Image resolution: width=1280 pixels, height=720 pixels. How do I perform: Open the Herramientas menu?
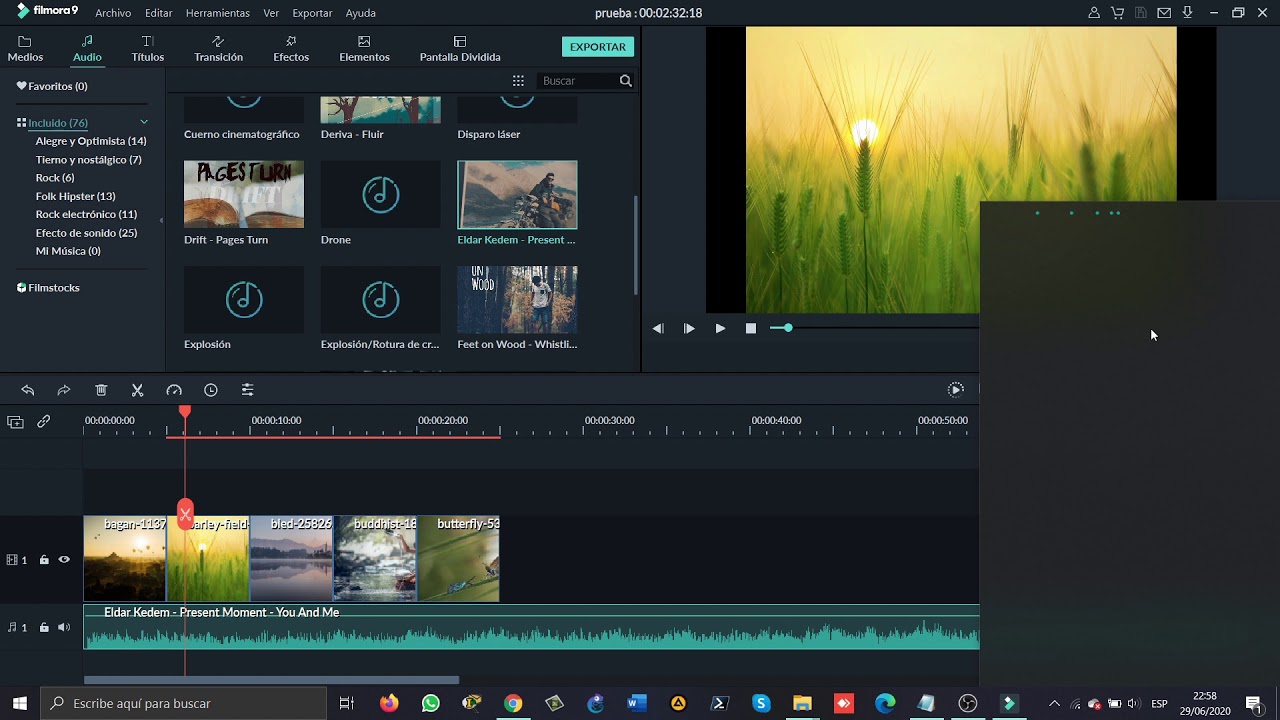pyautogui.click(x=218, y=13)
